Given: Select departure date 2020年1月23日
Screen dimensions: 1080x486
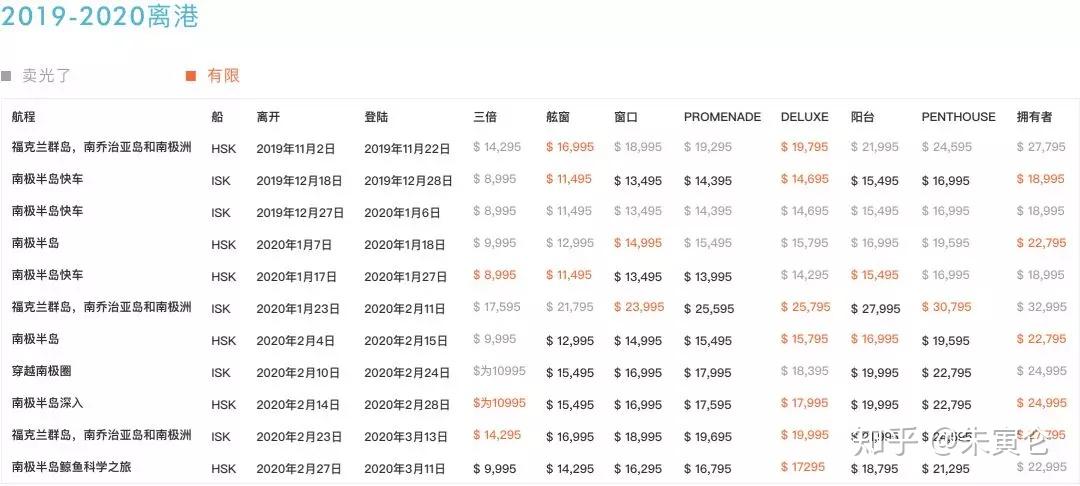Looking at the screenshot, I should 298,309.
